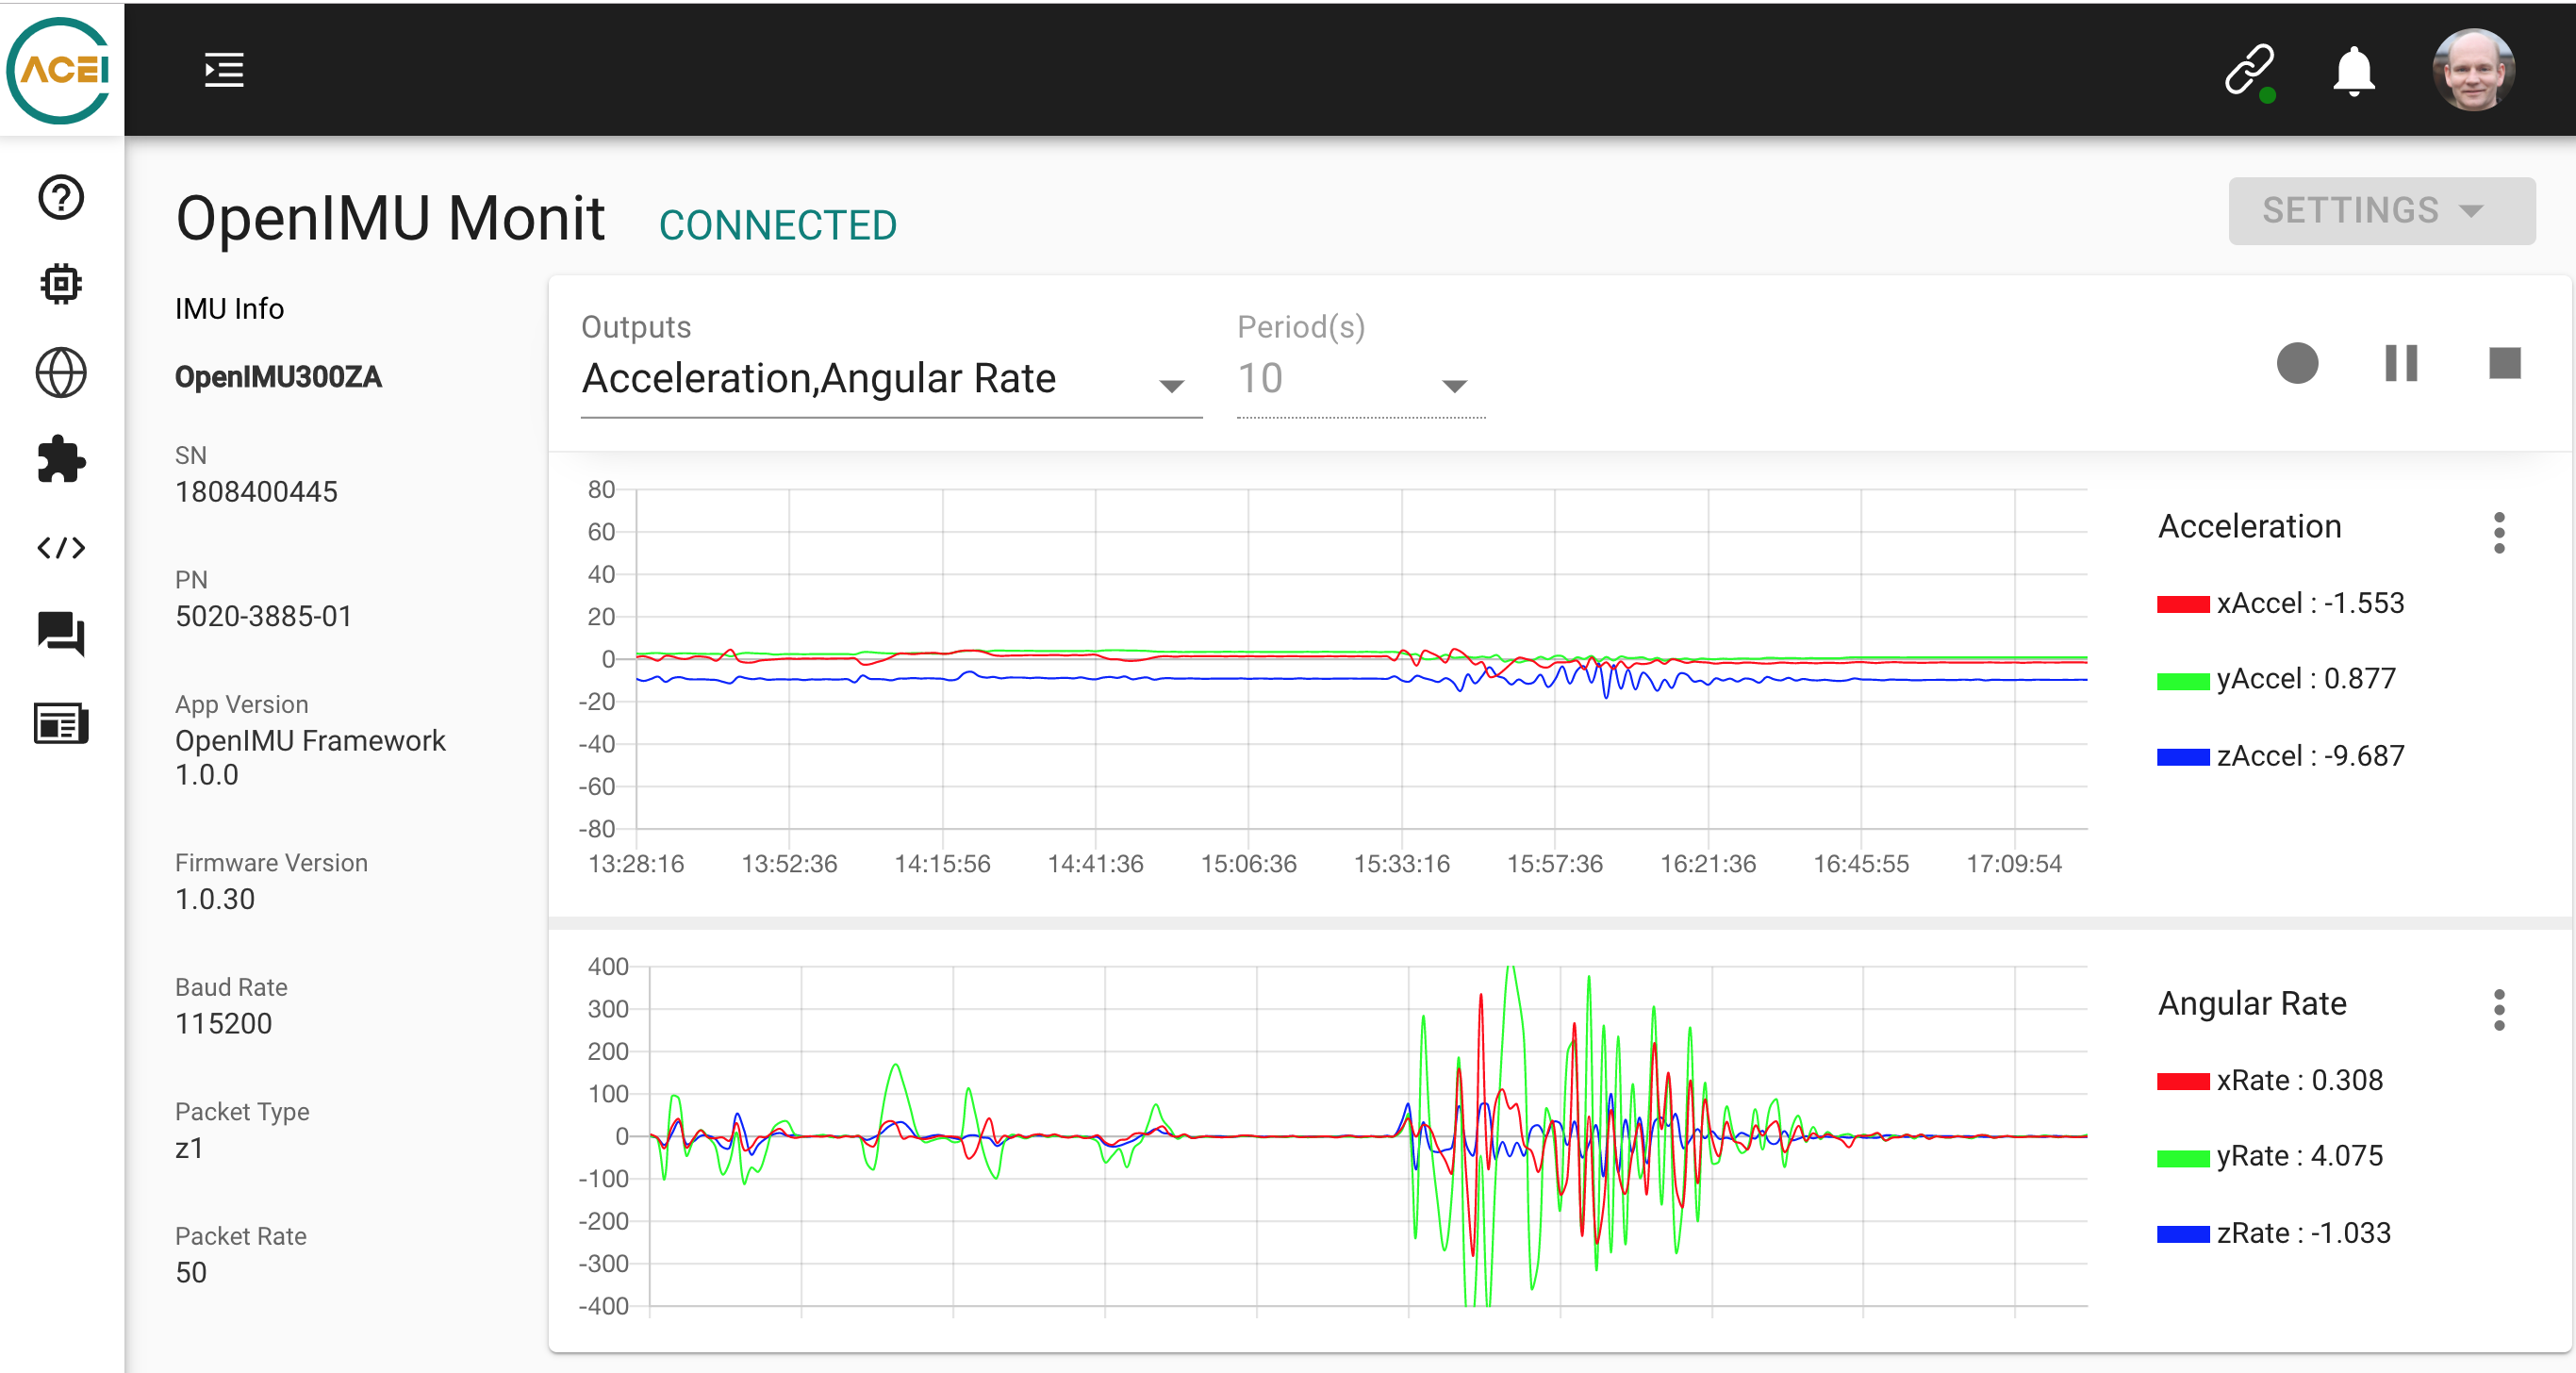Open the news page sidebar icon

(x=61, y=722)
